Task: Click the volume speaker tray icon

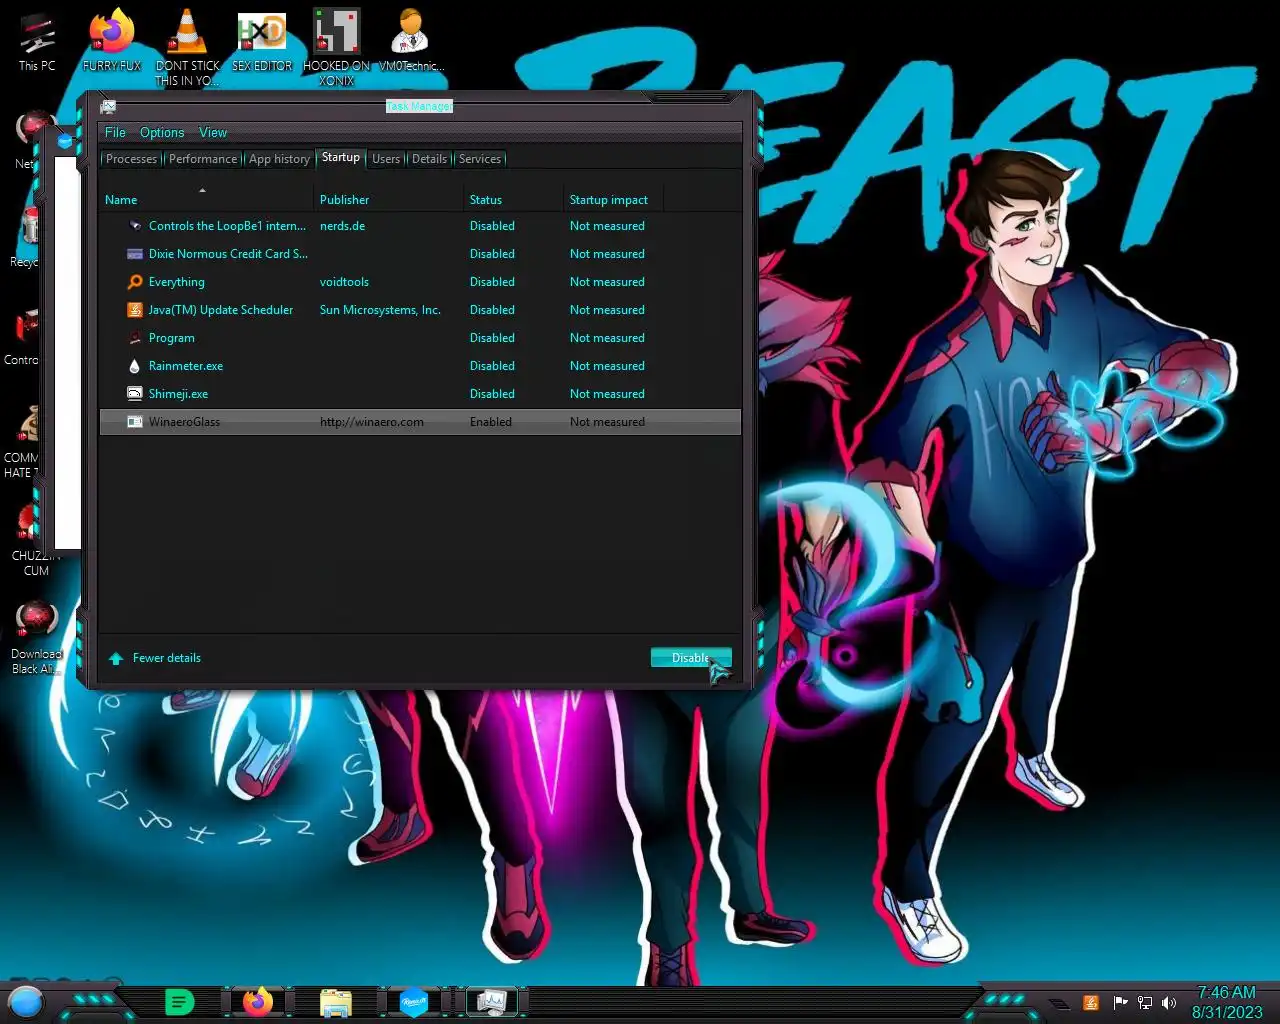Action: (x=1169, y=1002)
